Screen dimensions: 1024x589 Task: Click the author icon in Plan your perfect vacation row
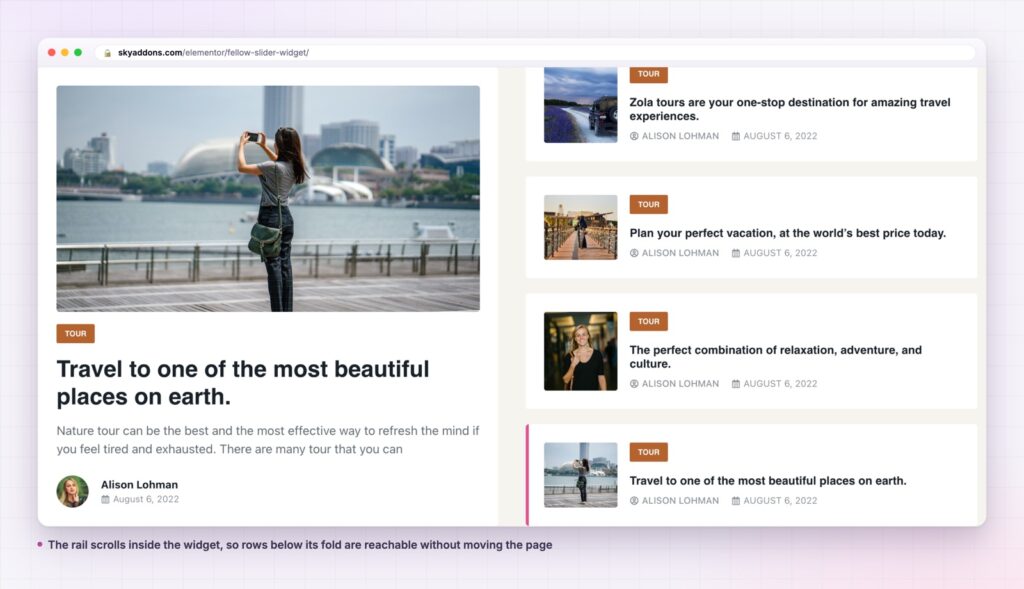pyautogui.click(x=634, y=253)
